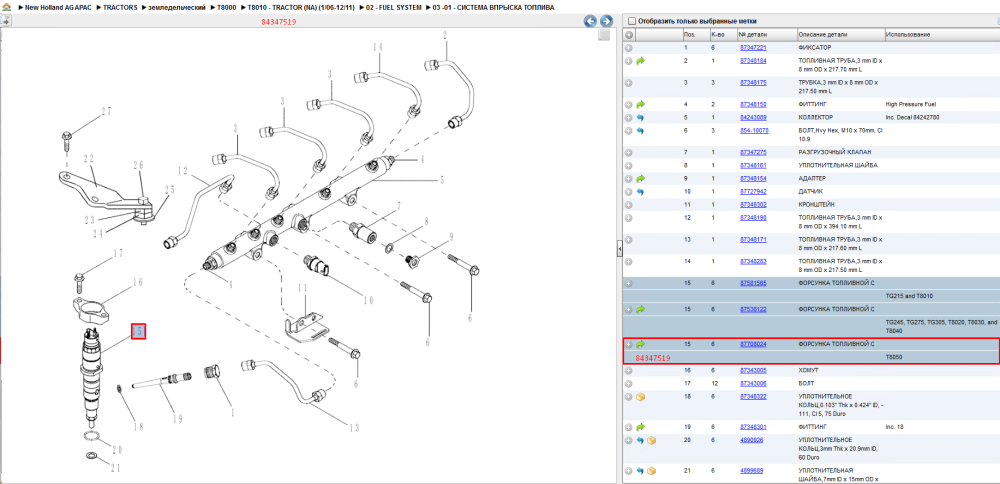The width and height of the screenshot is (1000, 484).
Task: Open 03-01 СИСТЕМА ВПРЫСКА ТОПЛИВА breadcrumb
Action: [493, 7]
